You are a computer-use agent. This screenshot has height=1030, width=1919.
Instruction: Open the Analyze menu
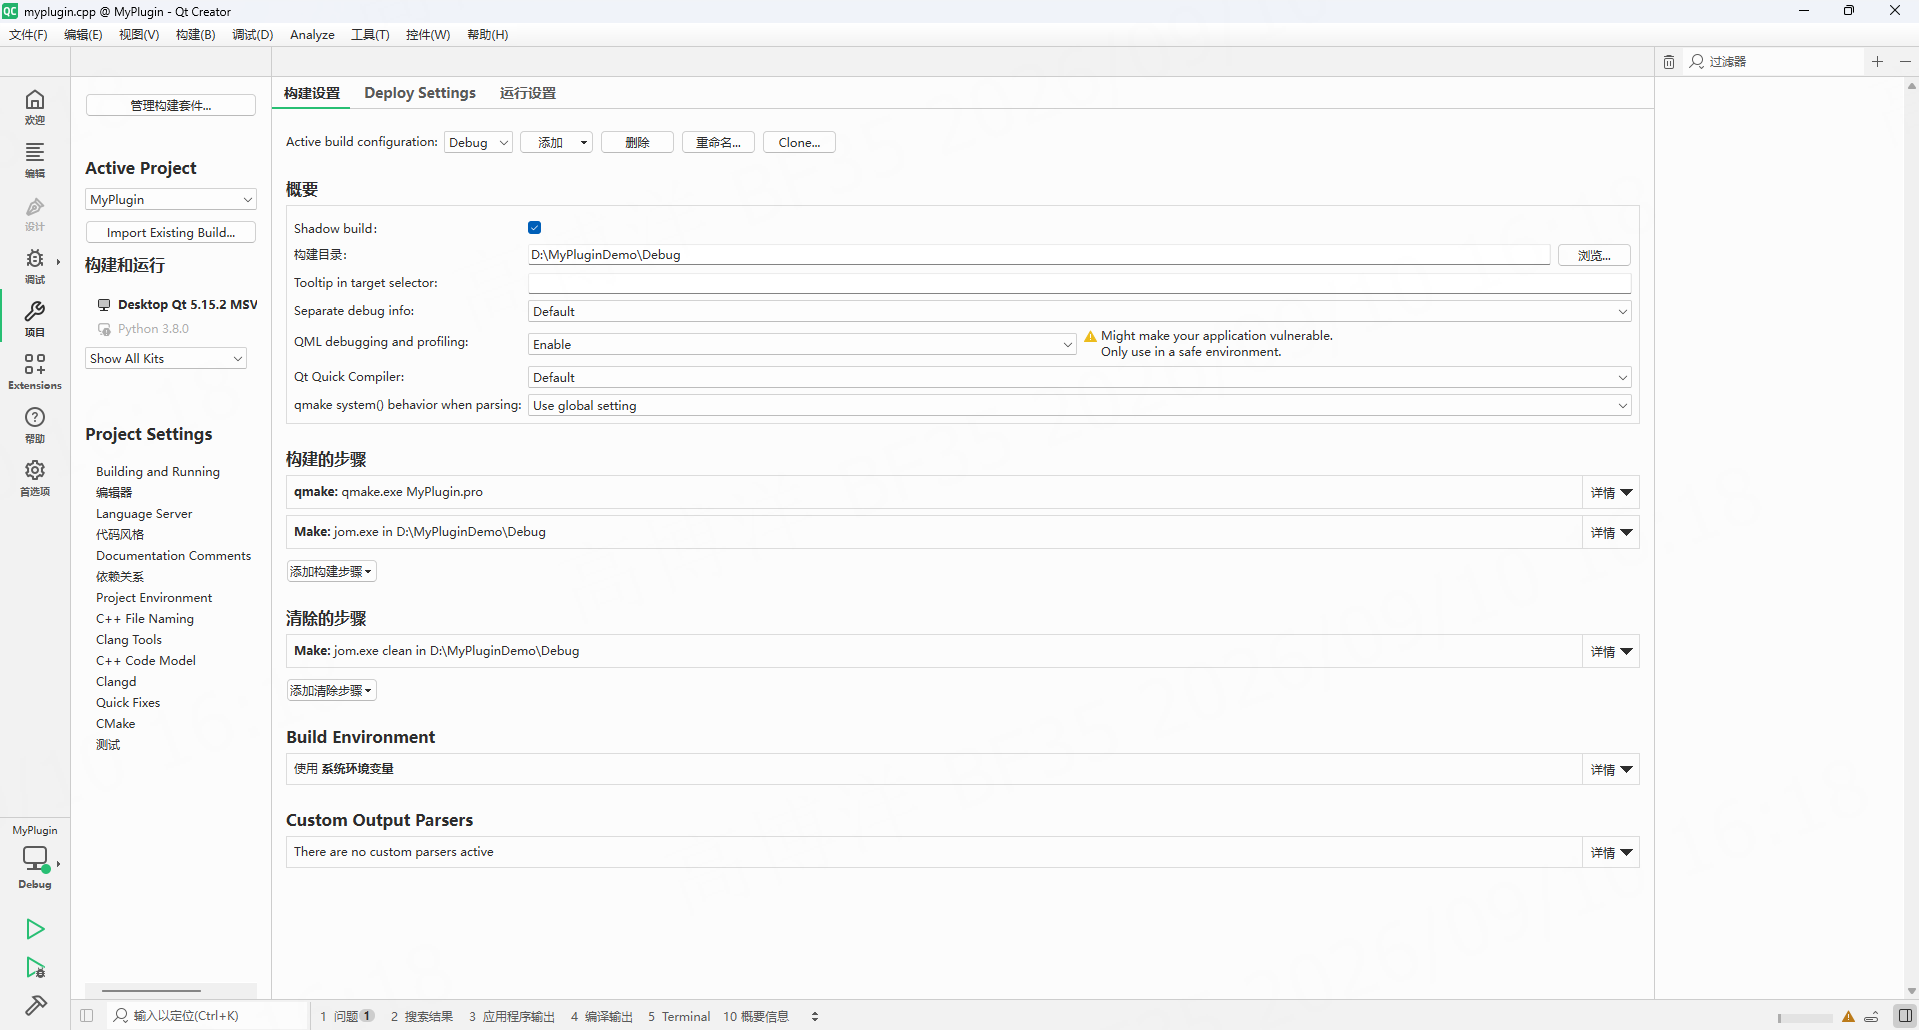click(312, 35)
